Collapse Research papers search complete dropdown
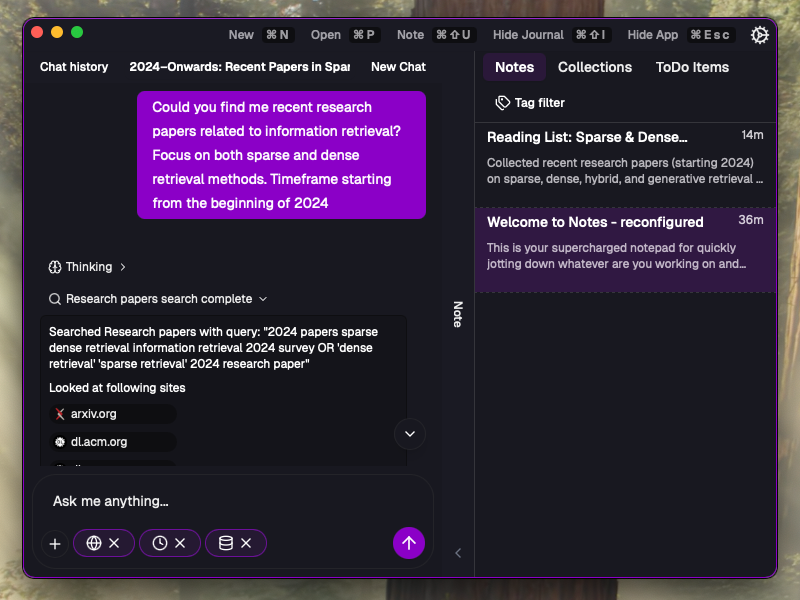Image resolution: width=800 pixels, height=600 pixels. pos(263,299)
